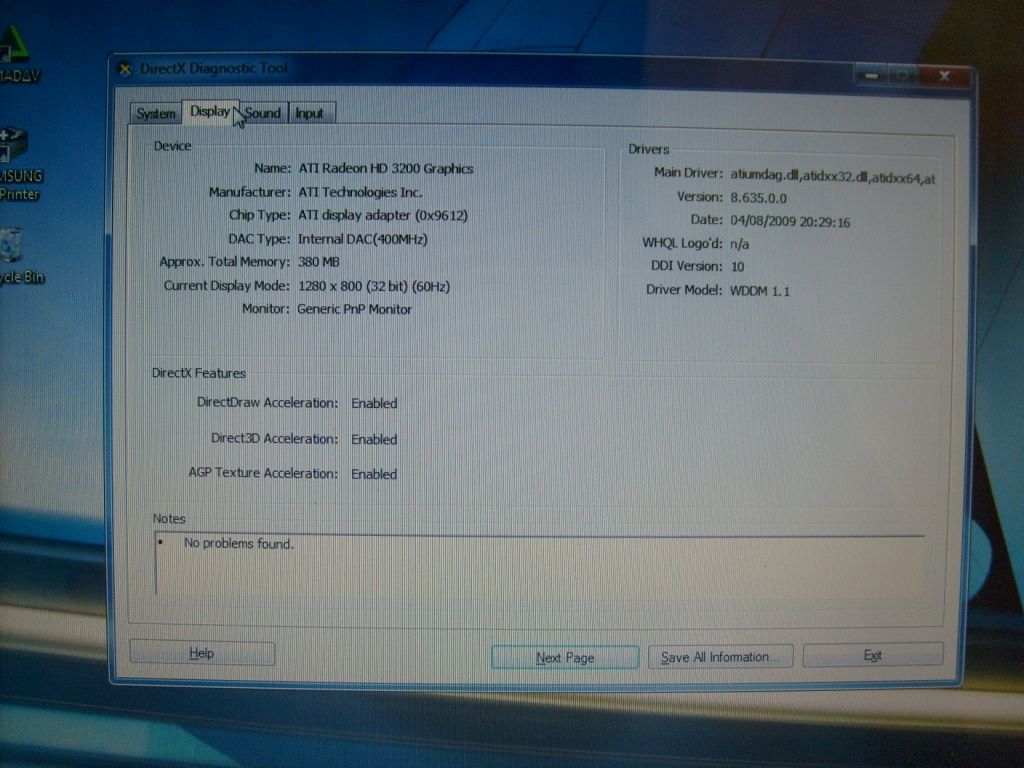Click the DirectX Diagnostic Tool title icon
Screen dimensions: 1024x768
point(125,69)
